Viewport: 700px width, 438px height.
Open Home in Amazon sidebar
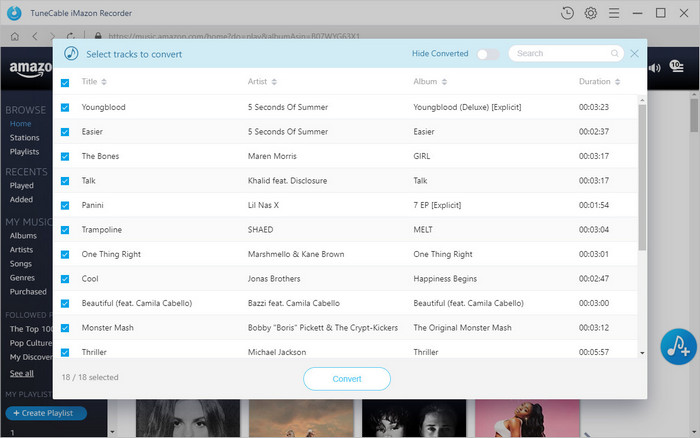(x=21, y=124)
